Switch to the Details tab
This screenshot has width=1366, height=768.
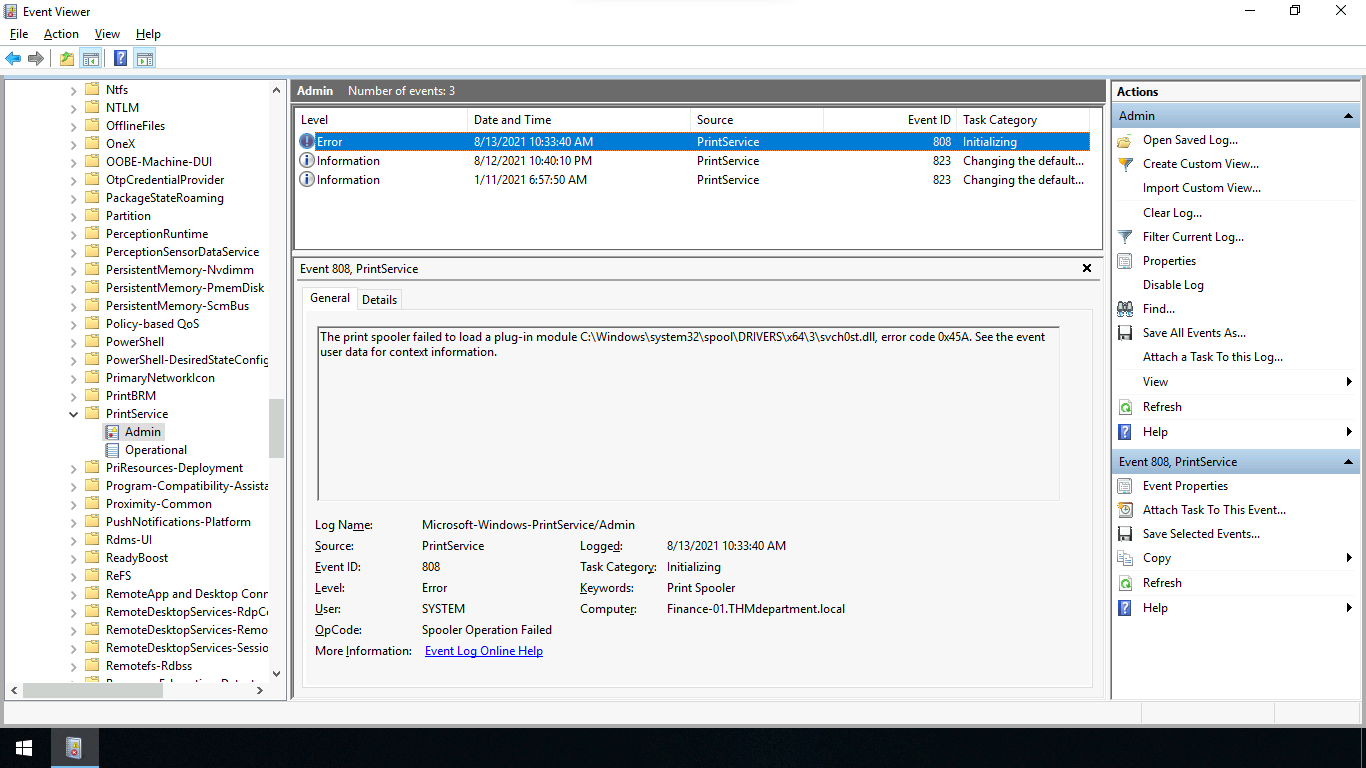pyautogui.click(x=380, y=299)
